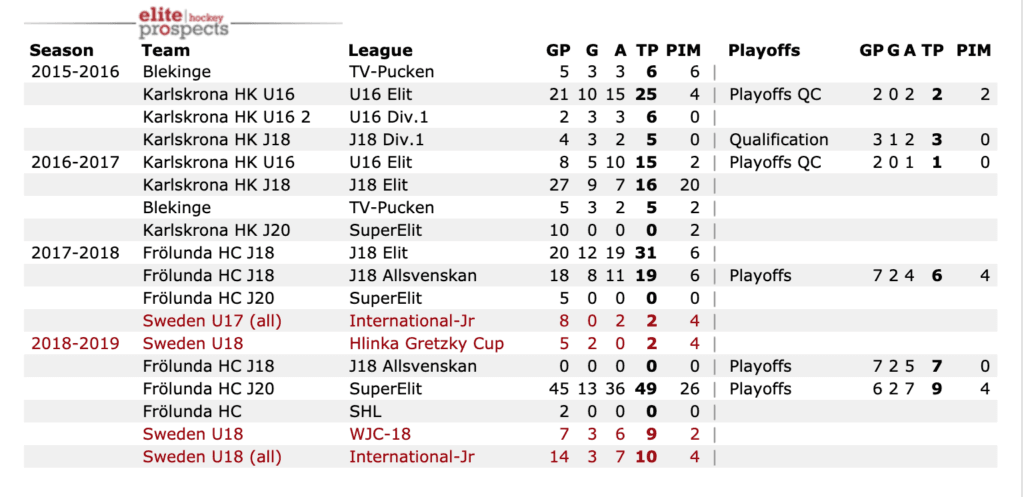Click the Team column header
Image resolution: width=1024 pixels, height=497 pixels.
pos(165,51)
